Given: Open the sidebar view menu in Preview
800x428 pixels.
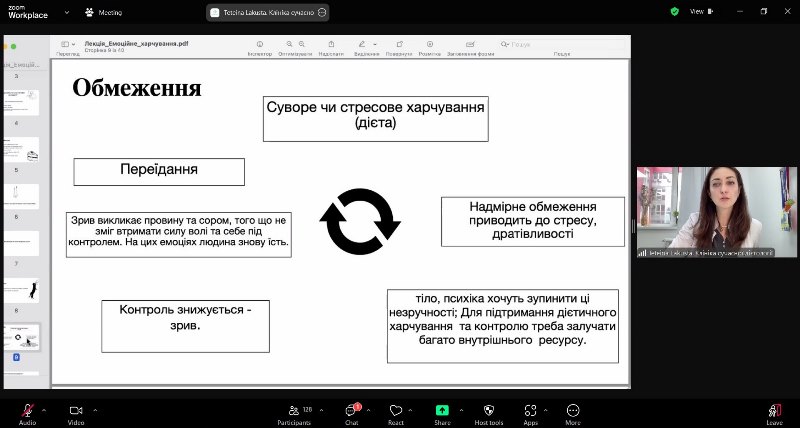Looking at the screenshot, I should pos(68,44).
